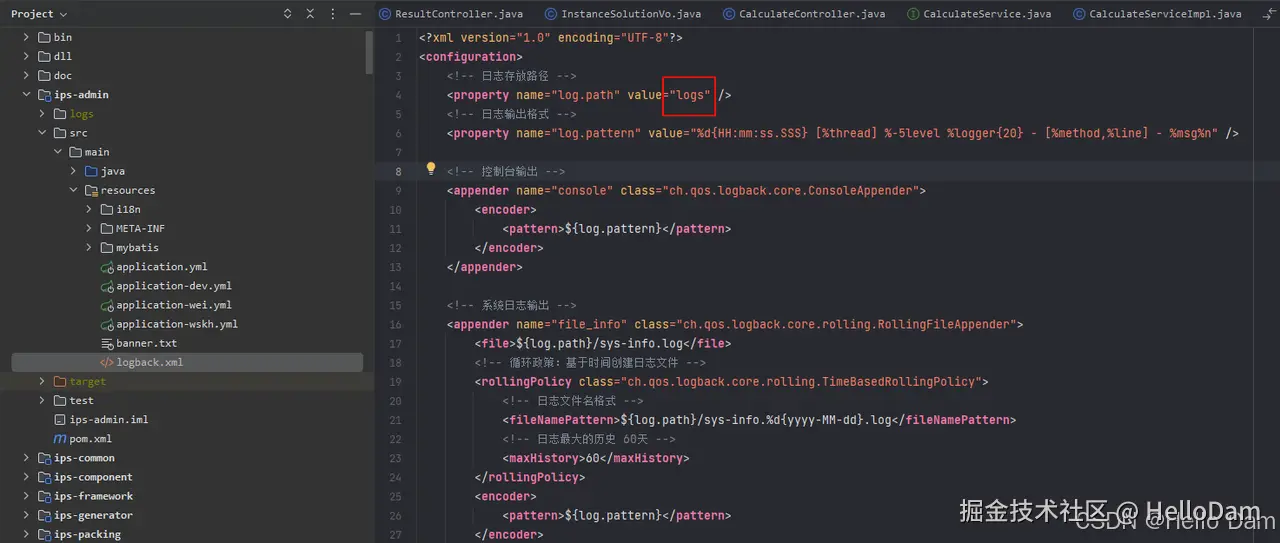
Task: Click the application-dev.yml file icon
Action: (x=107, y=286)
